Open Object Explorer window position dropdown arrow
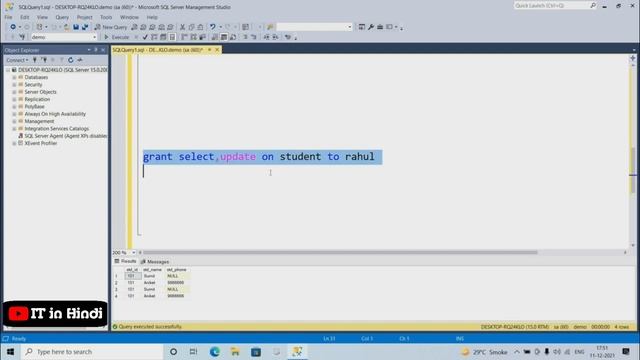The image size is (640, 360). [89, 50]
